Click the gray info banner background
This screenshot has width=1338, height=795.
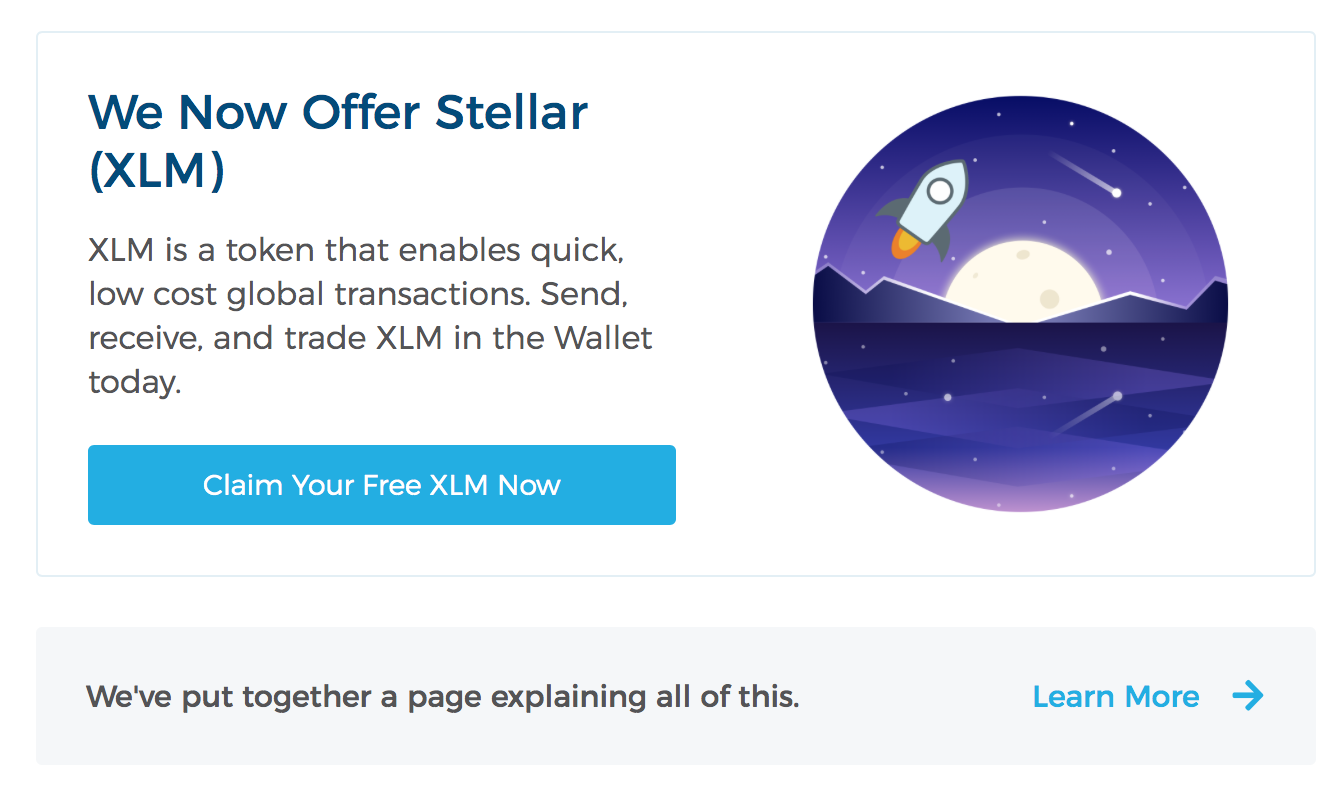click(676, 696)
